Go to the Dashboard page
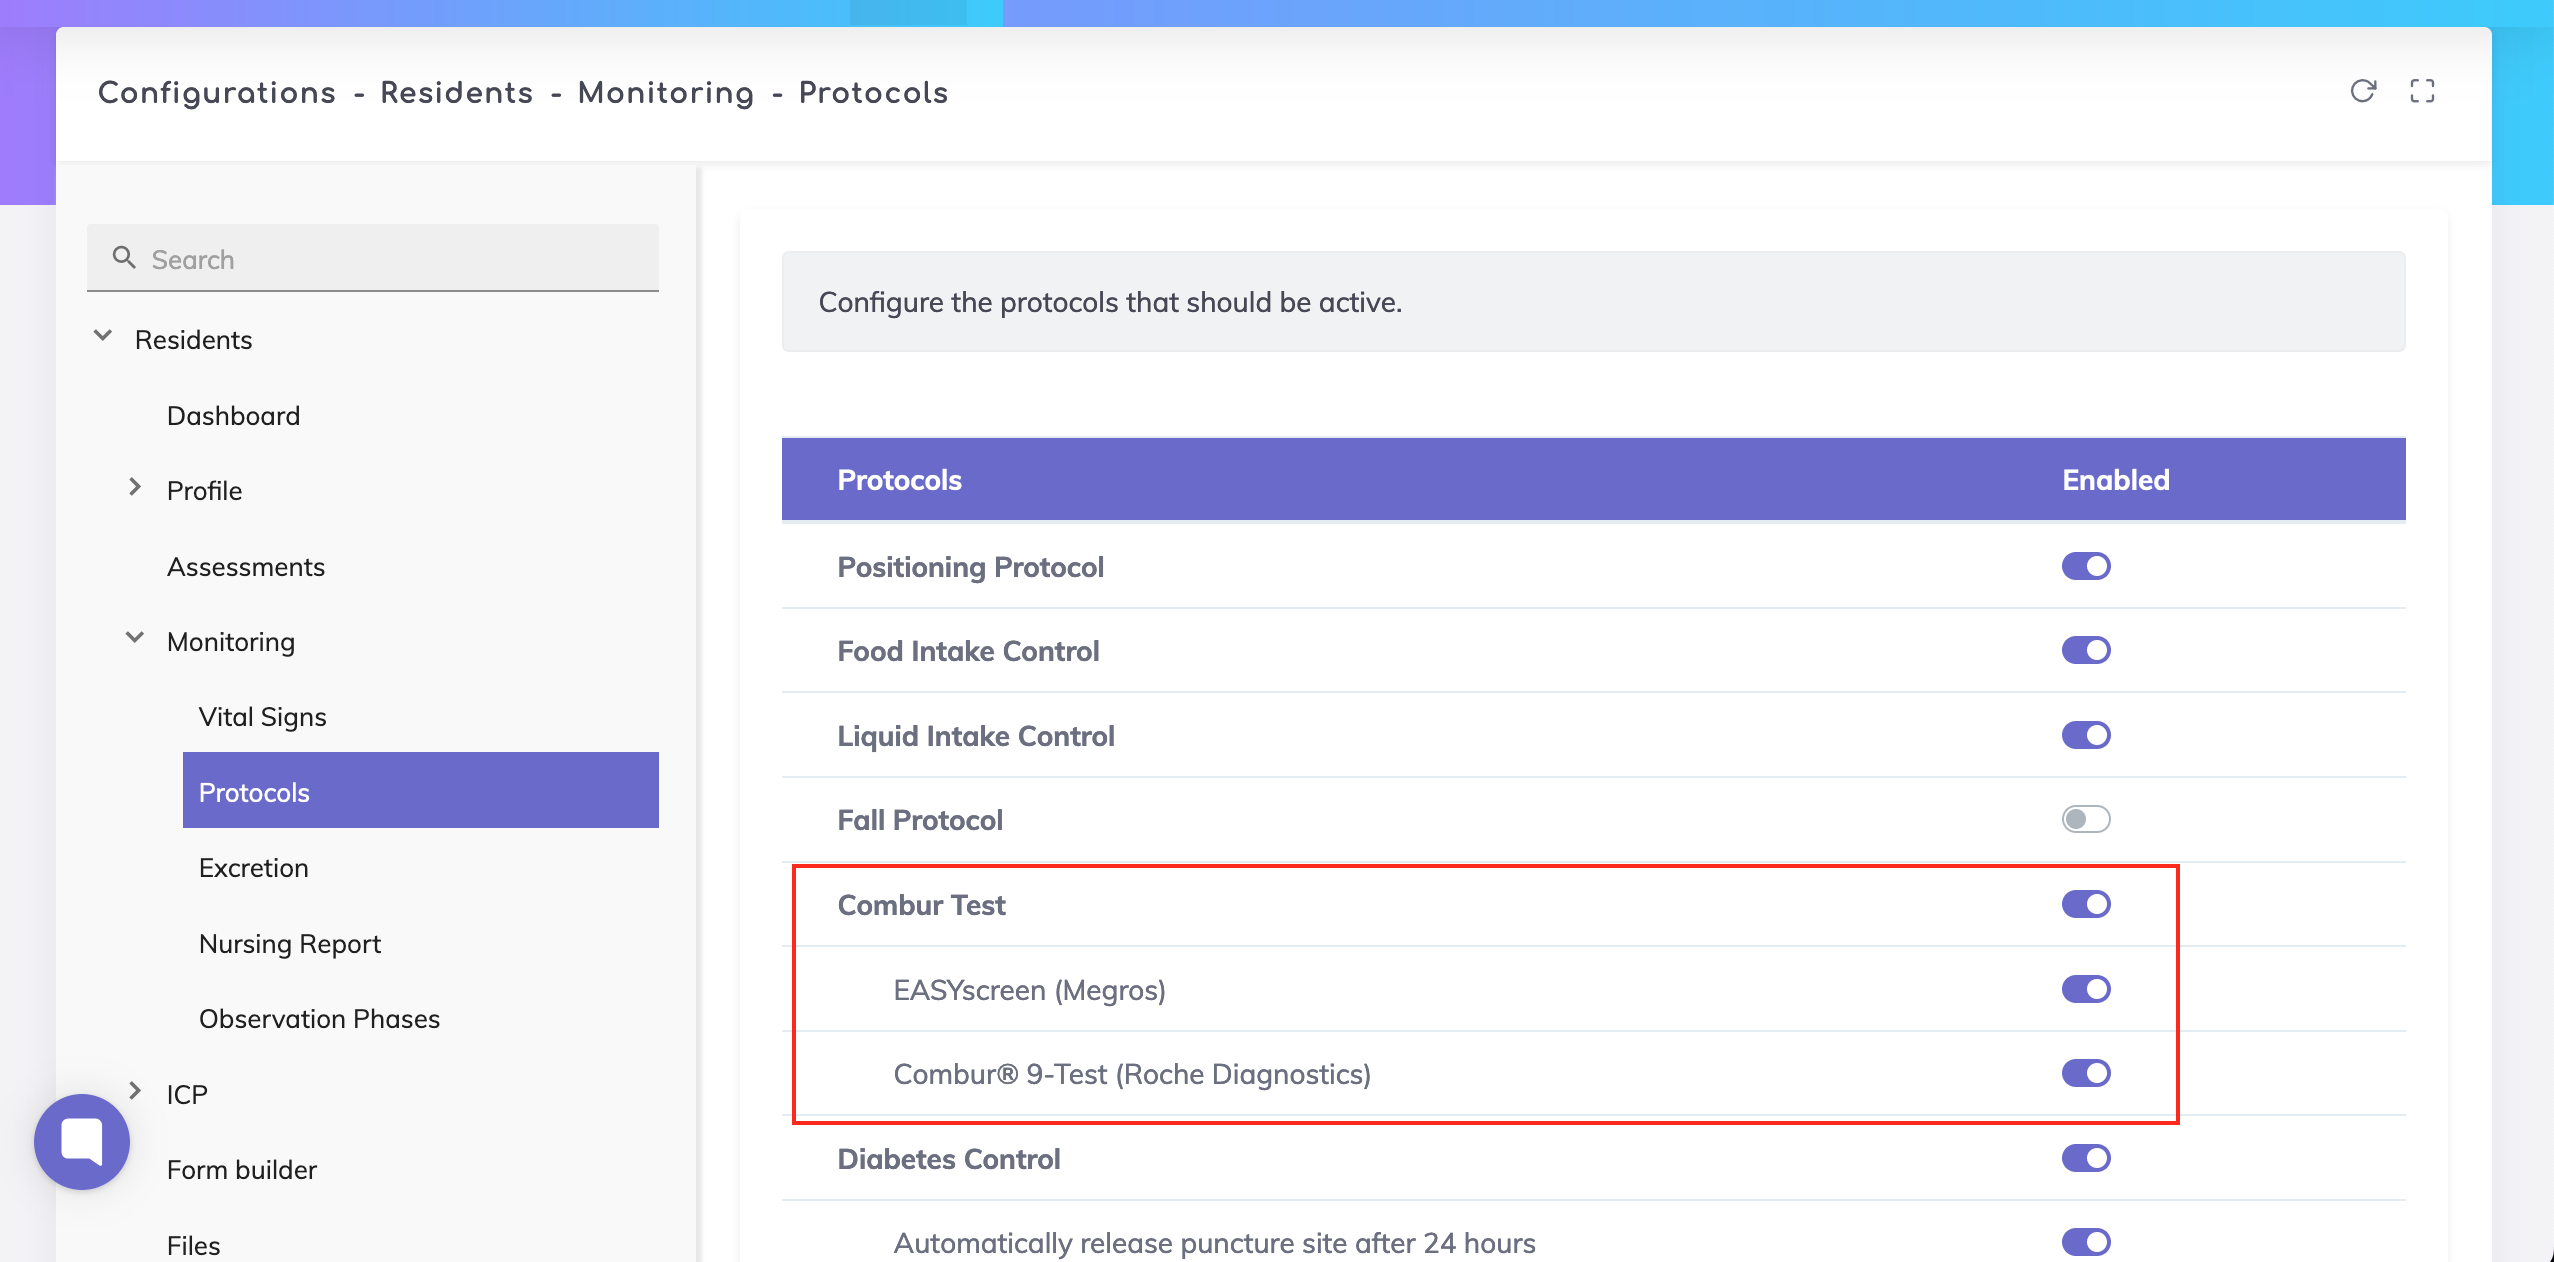This screenshot has width=2554, height=1262. click(x=233, y=416)
